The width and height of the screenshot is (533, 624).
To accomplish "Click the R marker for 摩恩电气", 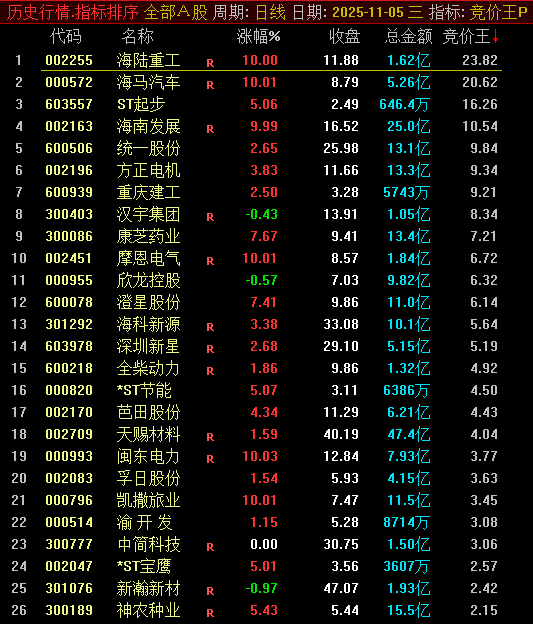I will 210,261.
